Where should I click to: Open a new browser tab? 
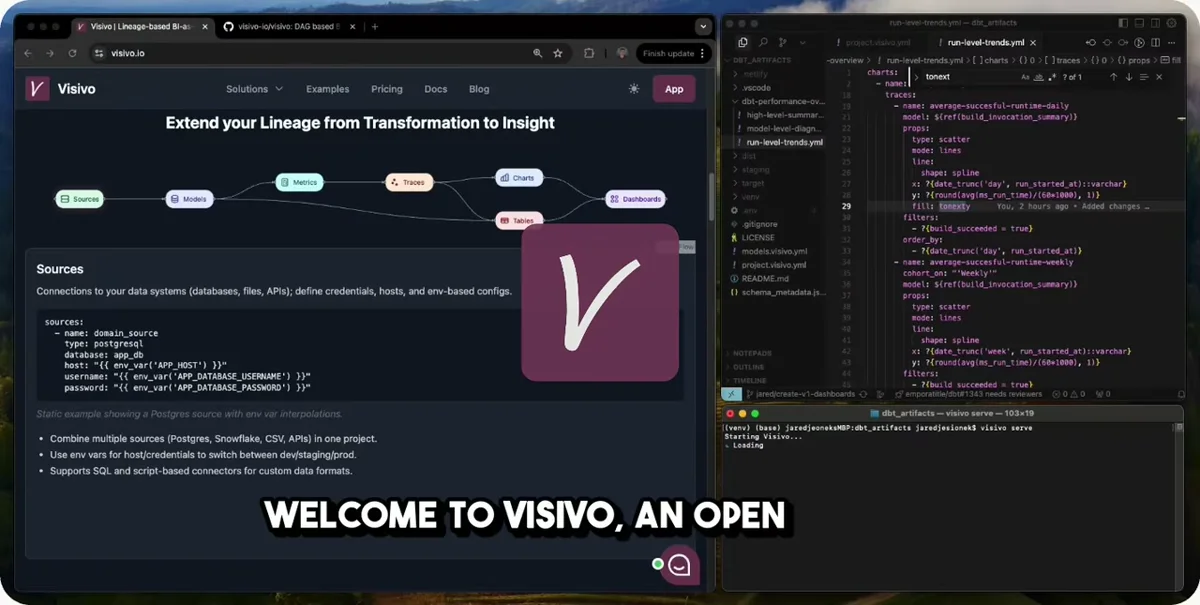375,27
